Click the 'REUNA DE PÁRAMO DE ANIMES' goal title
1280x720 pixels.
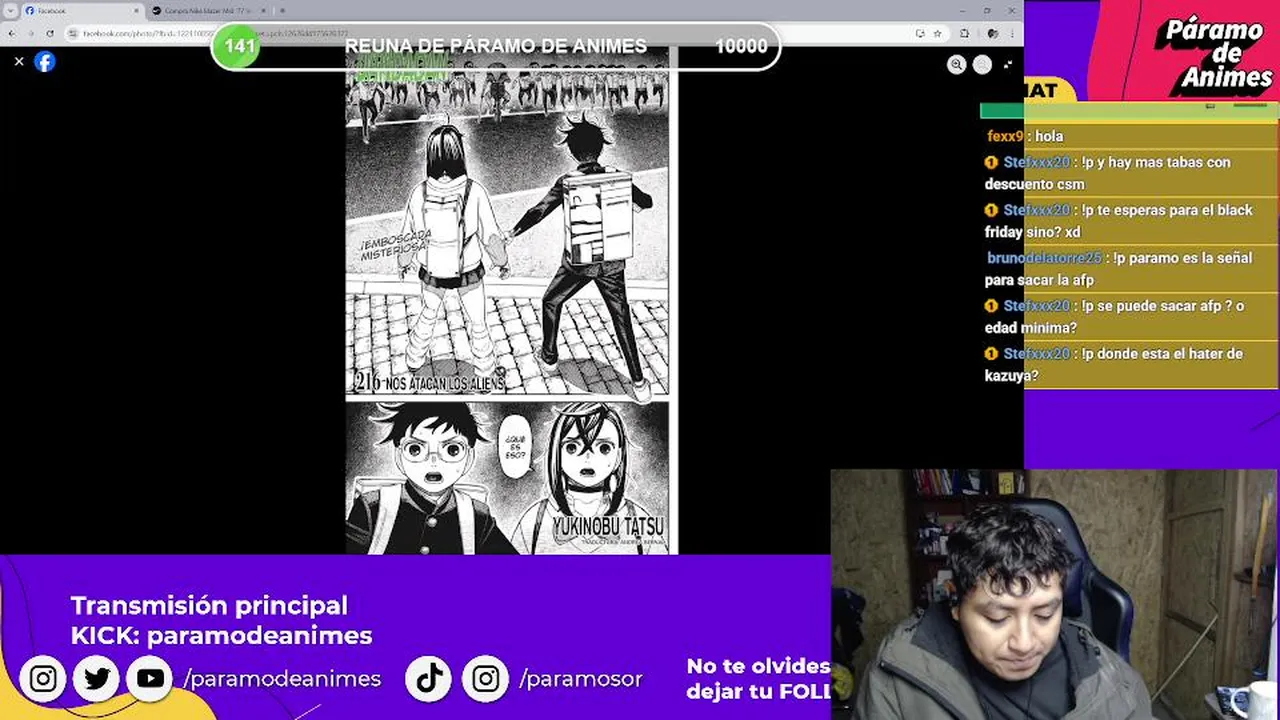coord(495,46)
